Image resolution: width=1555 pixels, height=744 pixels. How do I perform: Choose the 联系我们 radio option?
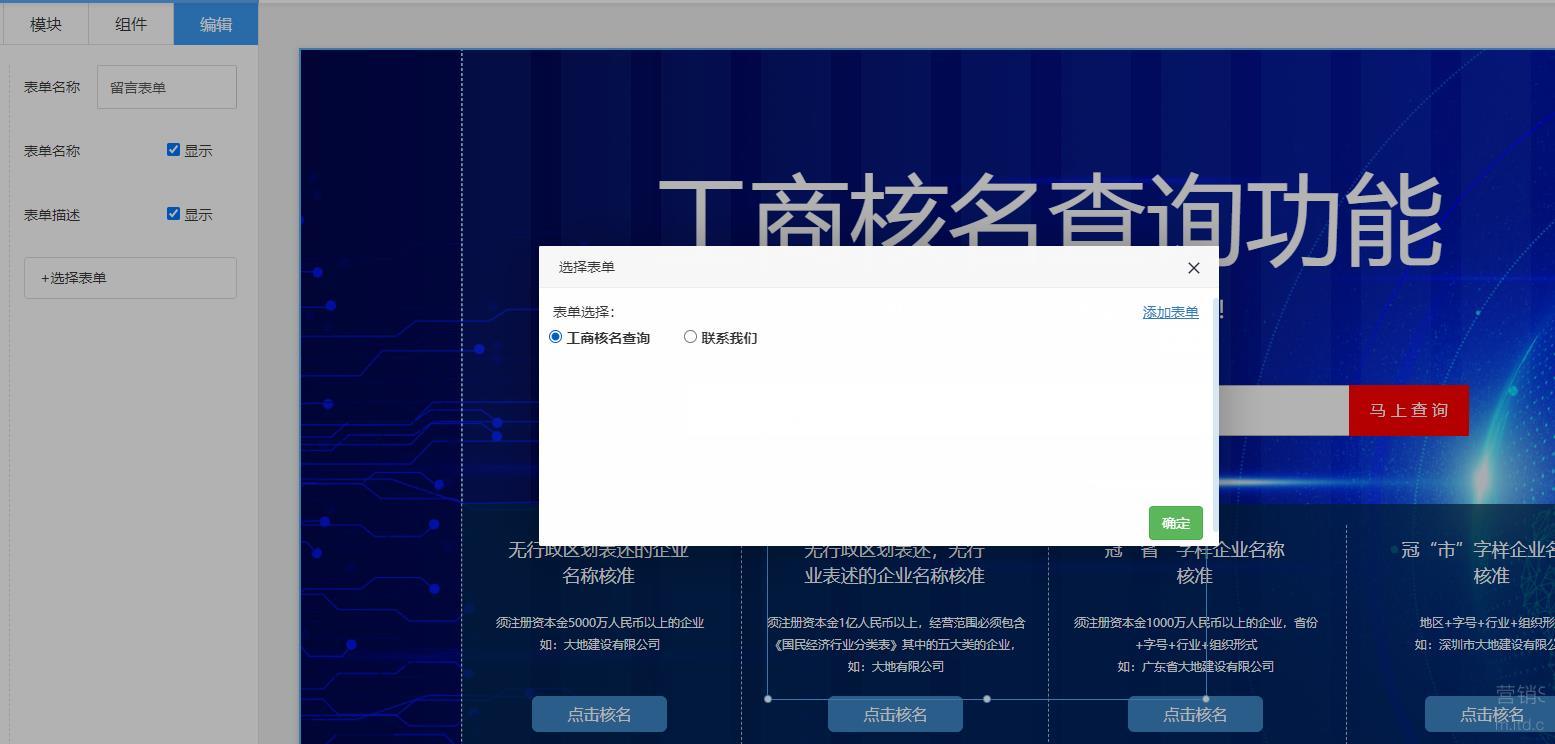pos(690,337)
